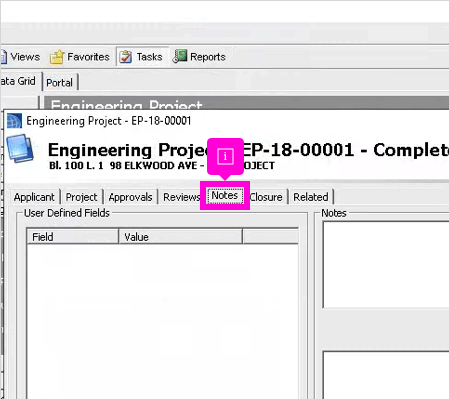Click the Views page icon
This screenshot has width=450, height=400.
coord(3,57)
